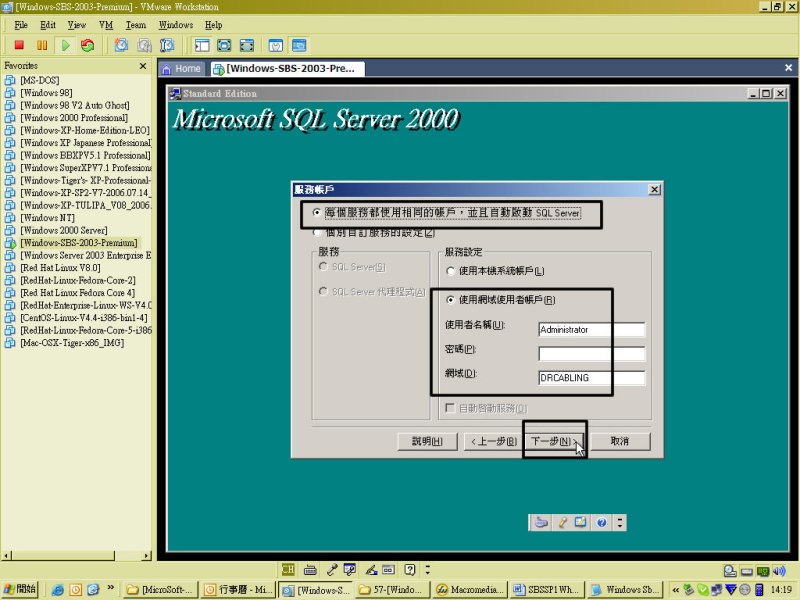
Task: Click the help question-mark icon in guest toolbar
Action: 602,522
